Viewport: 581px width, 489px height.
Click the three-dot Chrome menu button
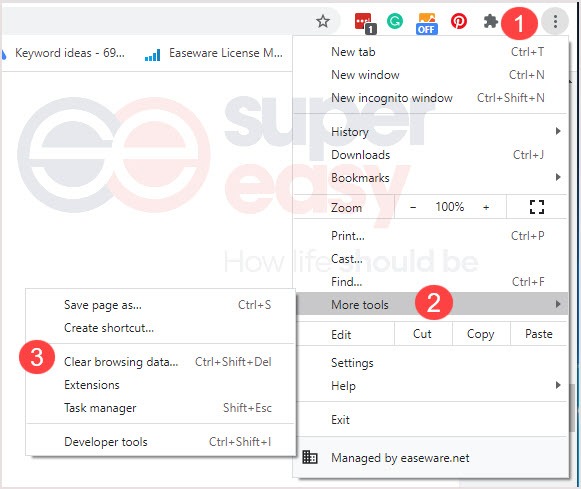pyautogui.click(x=555, y=21)
